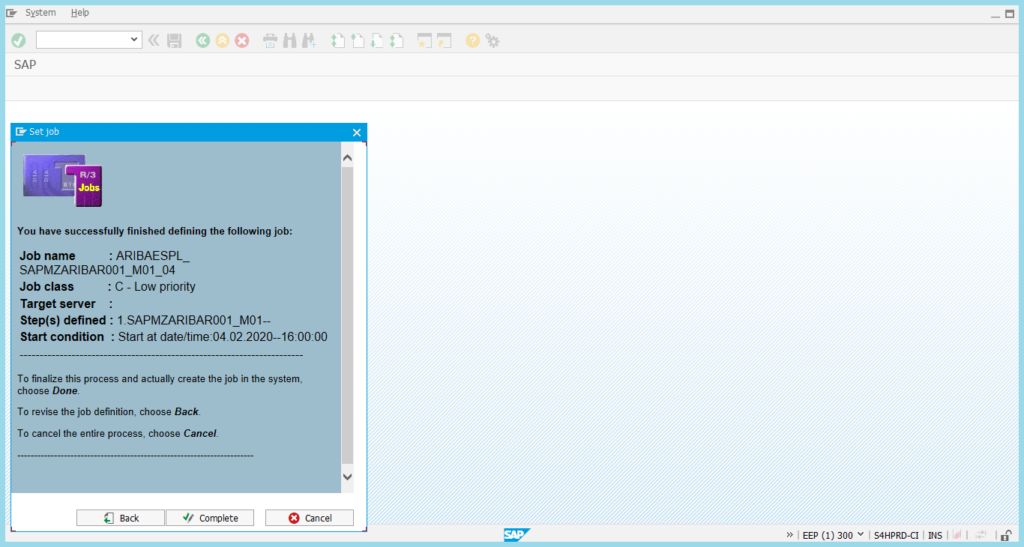This screenshot has height=547, width=1024.
Task: Open the System menu
Action: tap(40, 12)
